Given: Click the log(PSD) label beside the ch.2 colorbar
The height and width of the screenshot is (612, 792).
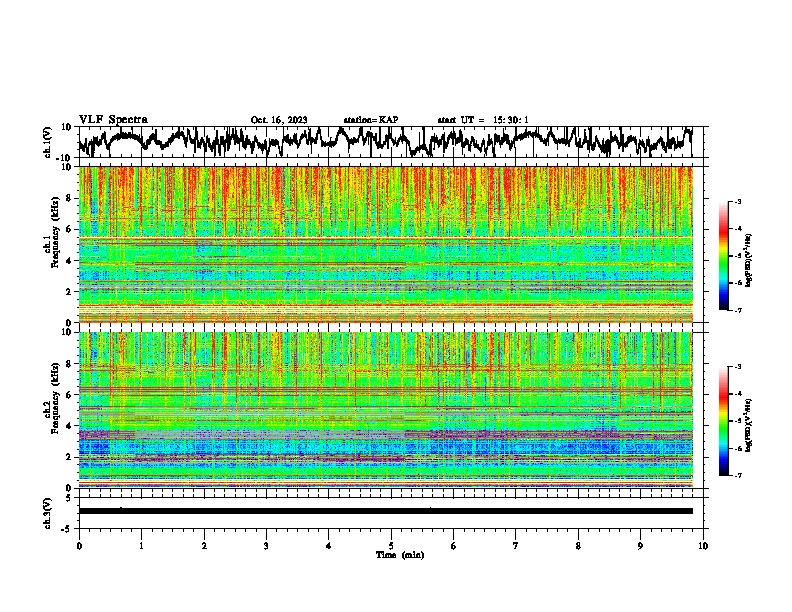Looking at the screenshot, I should point(749,425).
